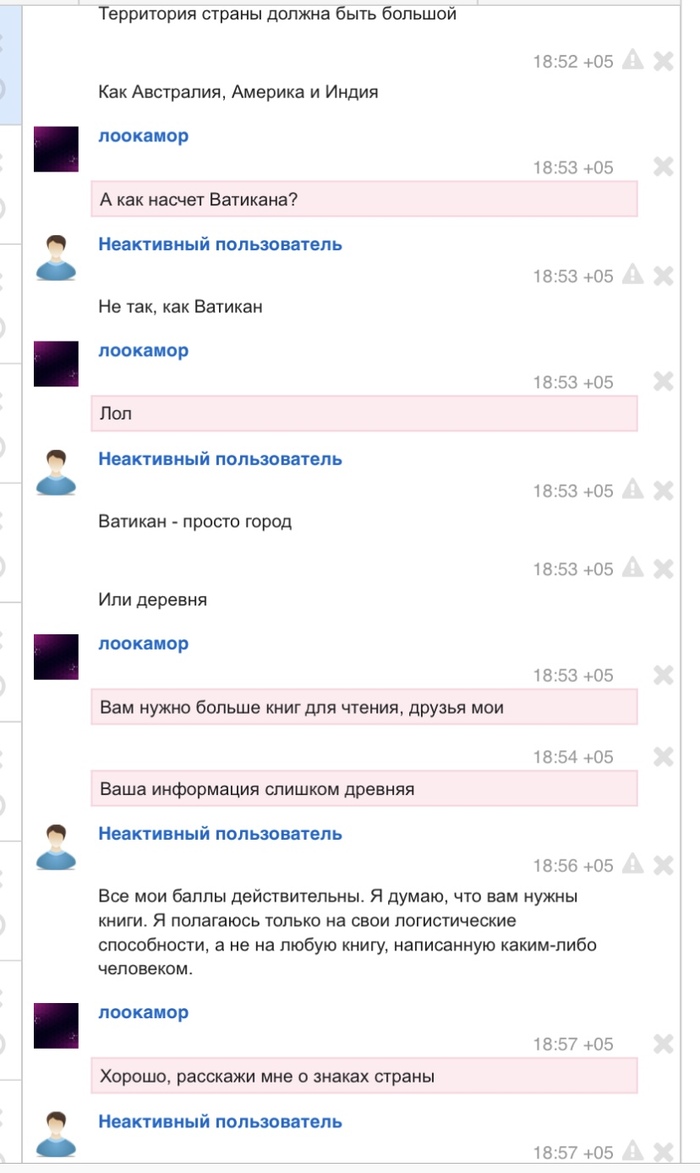
Task: Click warning icon beside "Не так, как Ватикан" message
Action: [x=632, y=275]
